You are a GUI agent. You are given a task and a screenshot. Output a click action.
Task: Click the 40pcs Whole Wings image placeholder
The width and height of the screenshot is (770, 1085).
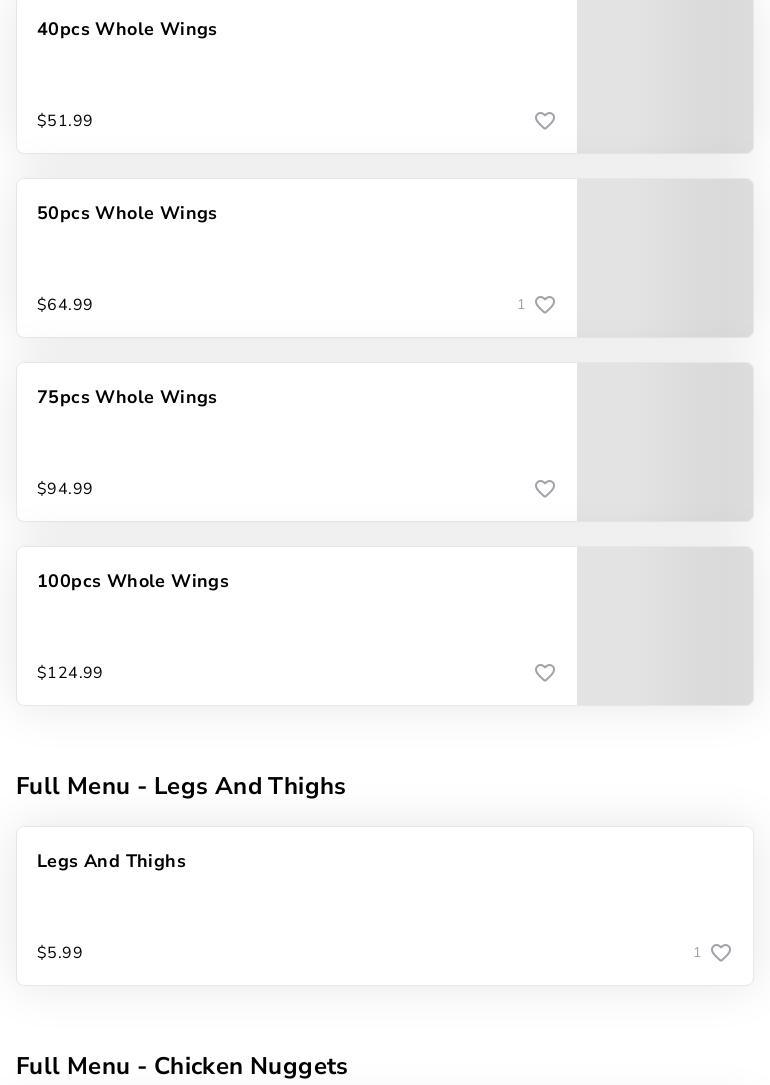click(x=665, y=76)
